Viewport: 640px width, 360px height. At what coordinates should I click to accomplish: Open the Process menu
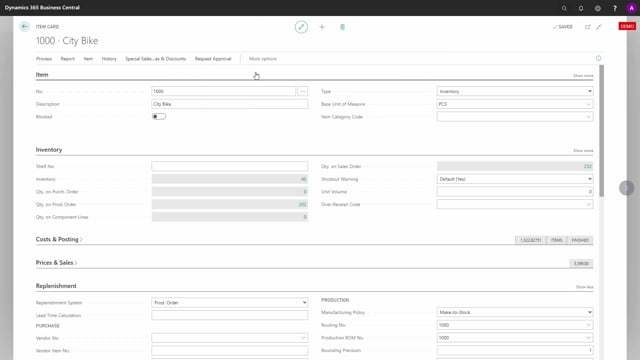44,59
